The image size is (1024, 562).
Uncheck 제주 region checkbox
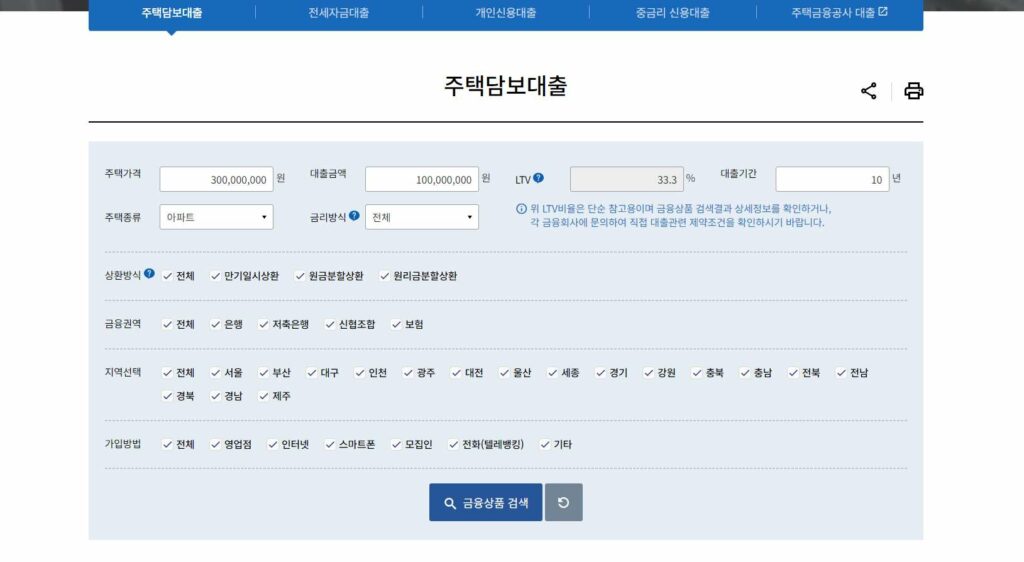tap(264, 396)
